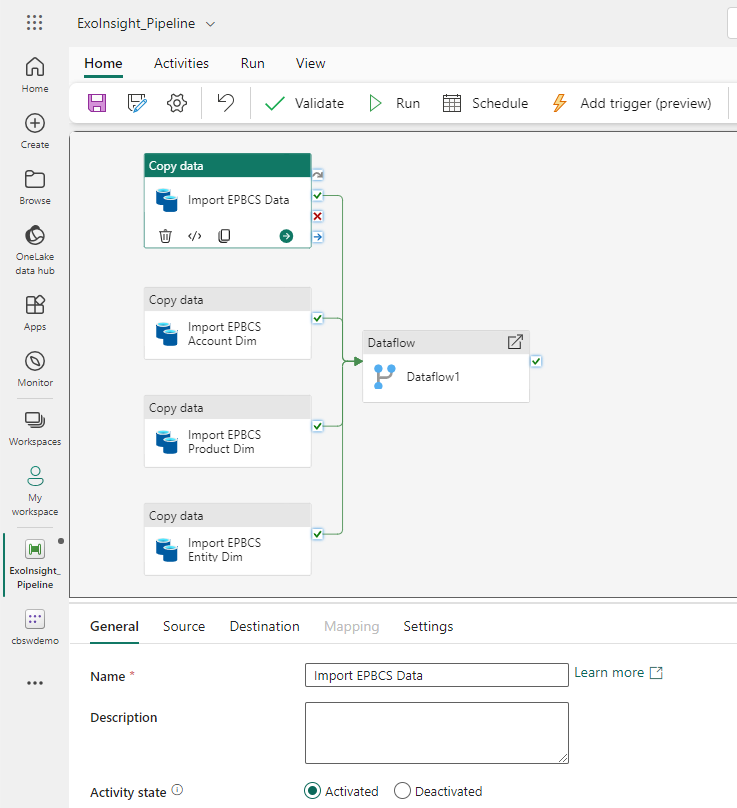The height and width of the screenshot is (808, 737).
Task: View code of Import EPBCS Data activity
Action: 195,236
